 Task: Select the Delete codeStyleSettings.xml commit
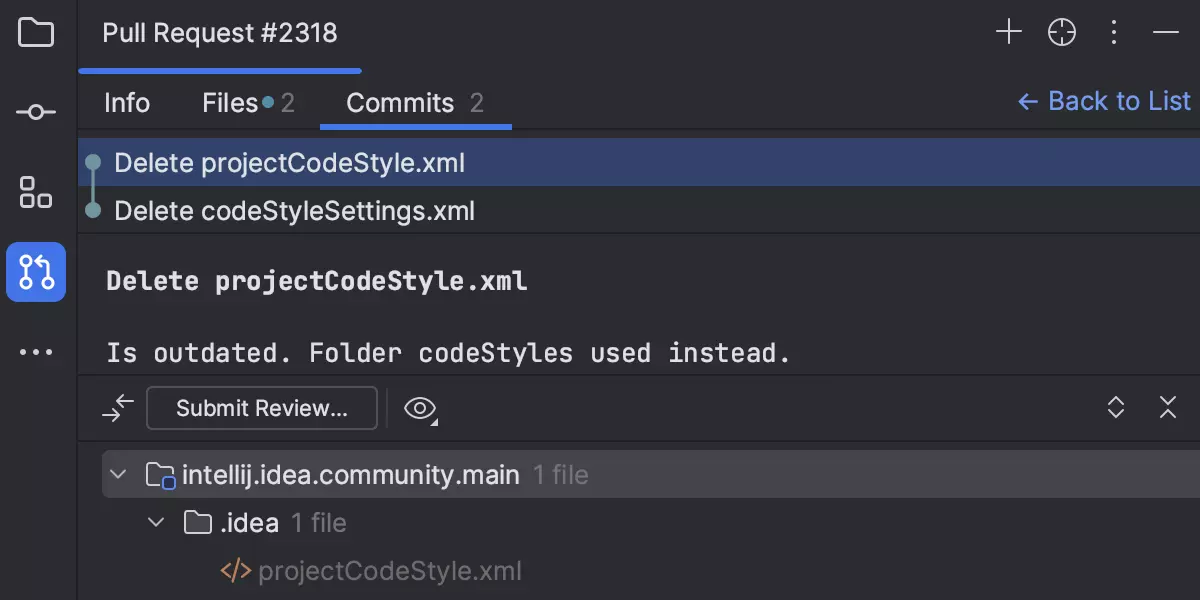(x=294, y=211)
